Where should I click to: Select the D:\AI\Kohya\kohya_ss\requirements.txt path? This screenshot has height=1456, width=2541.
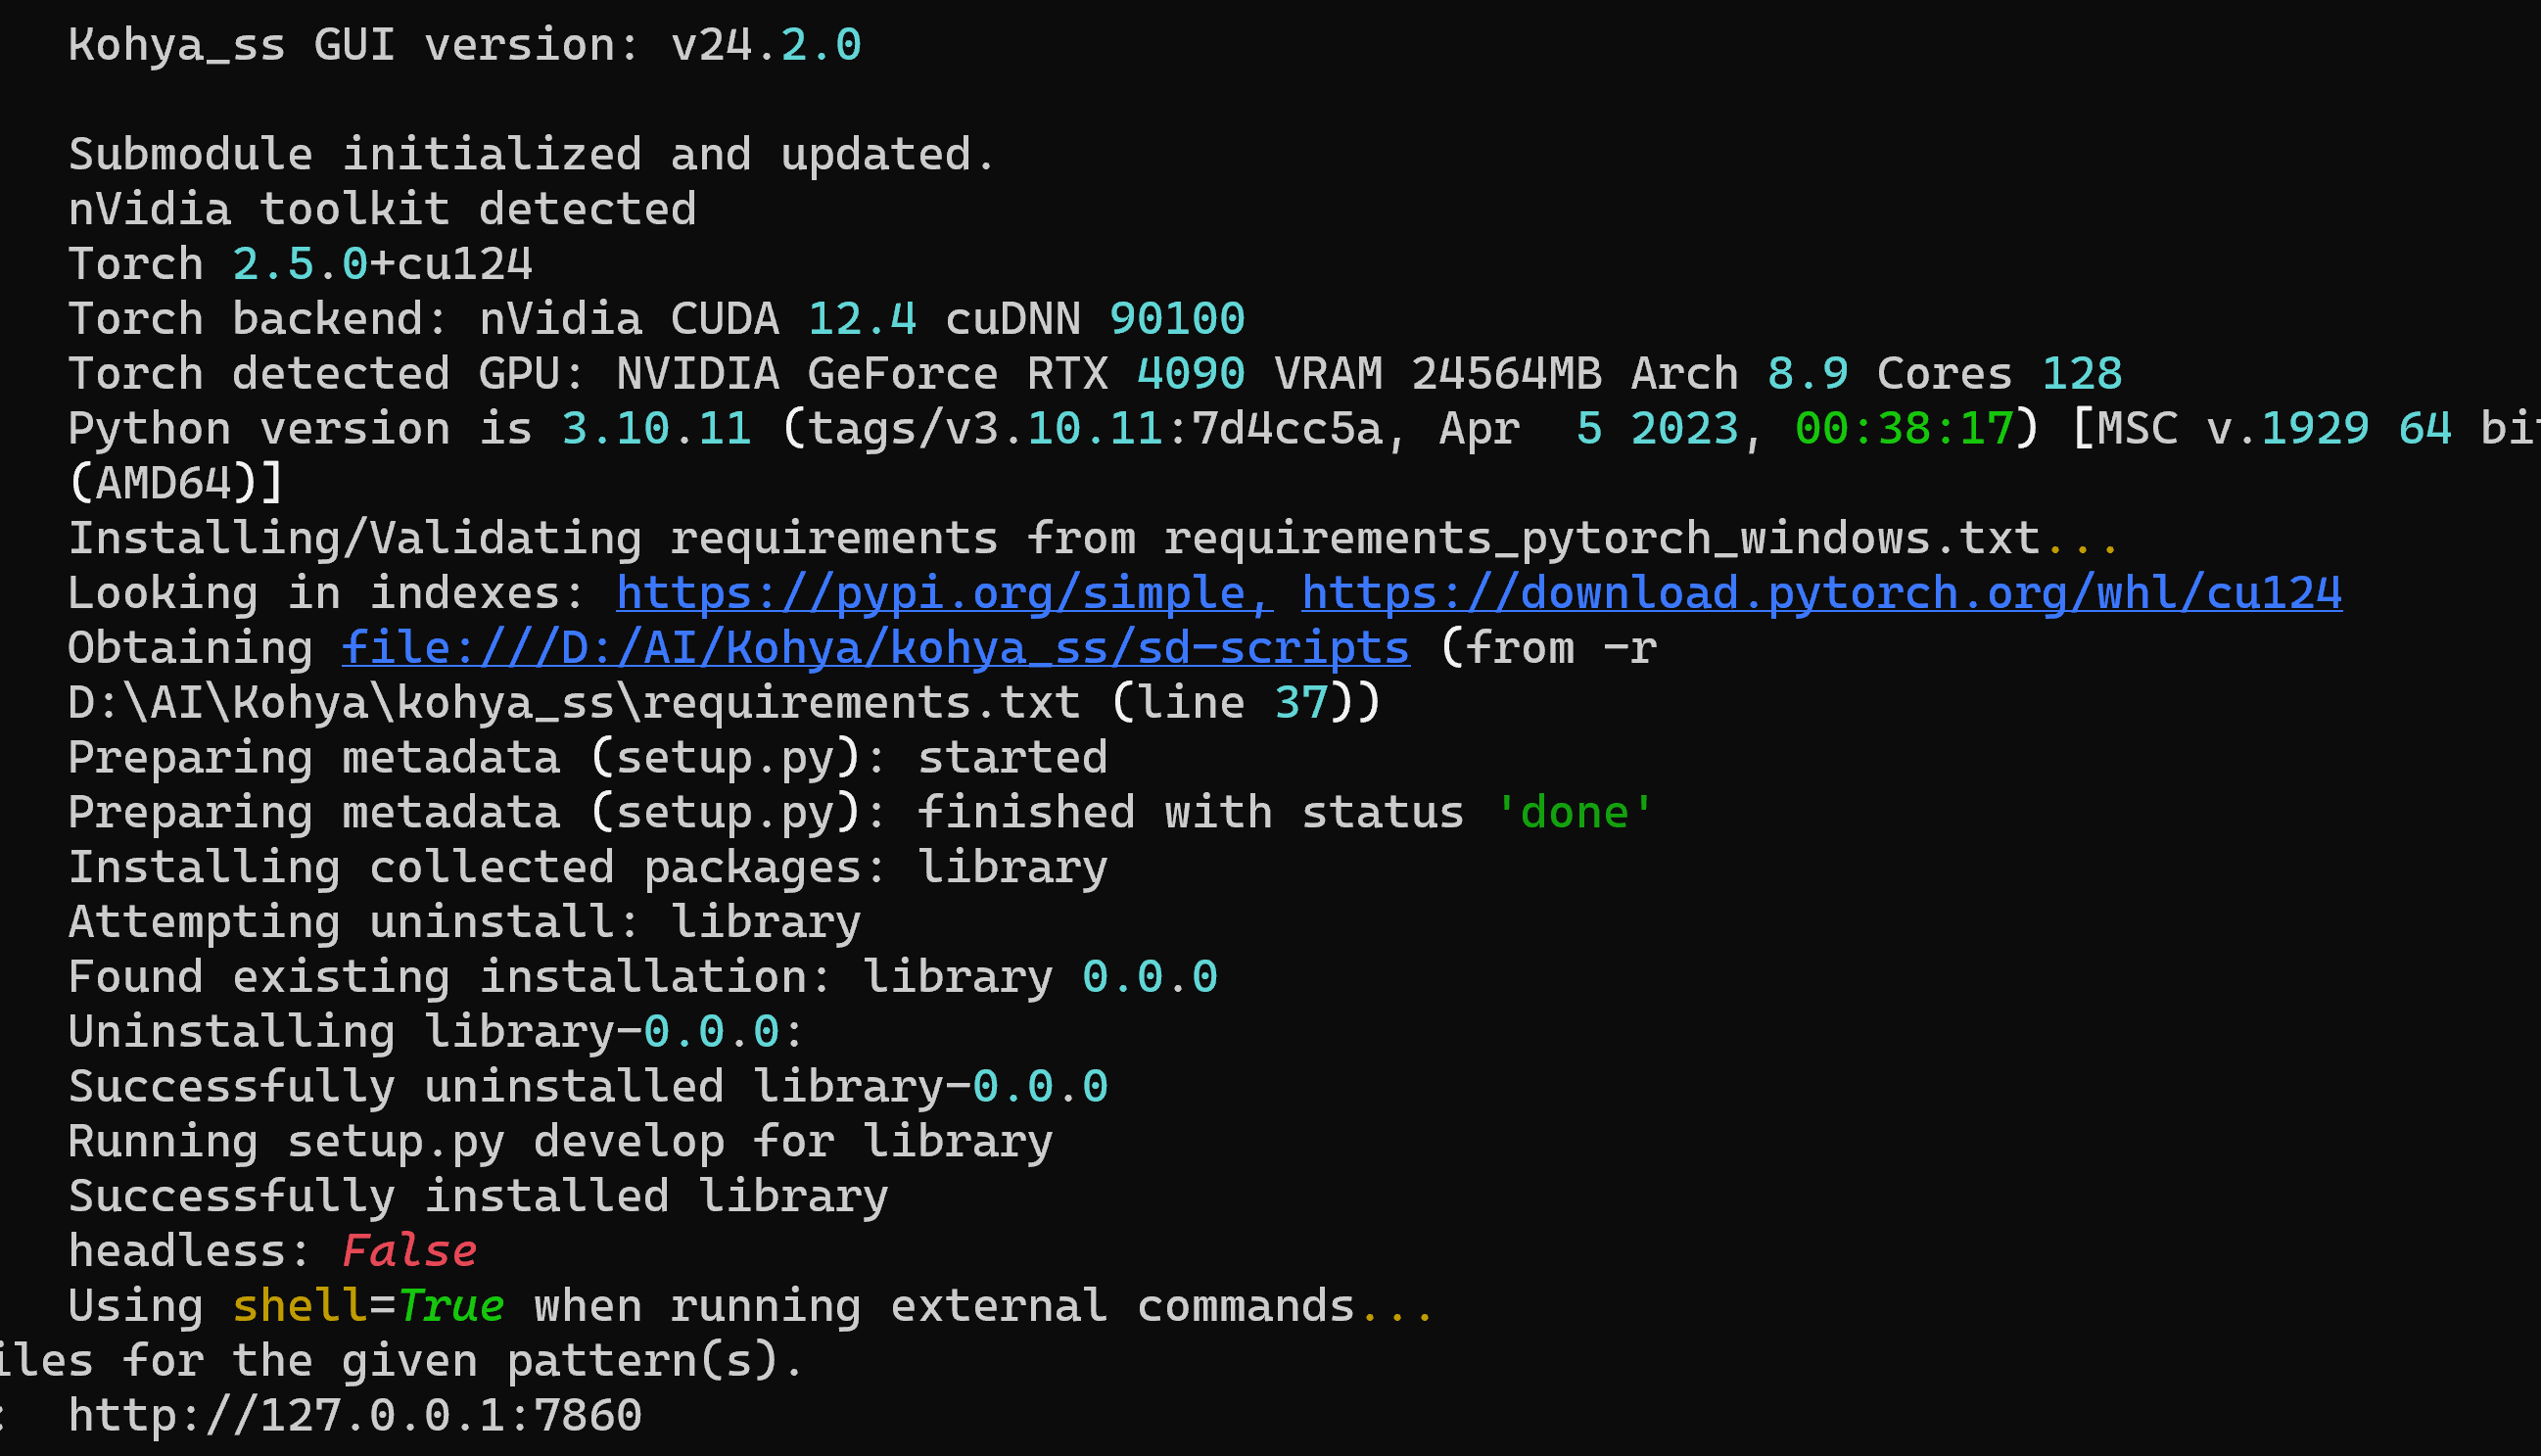click(x=570, y=701)
